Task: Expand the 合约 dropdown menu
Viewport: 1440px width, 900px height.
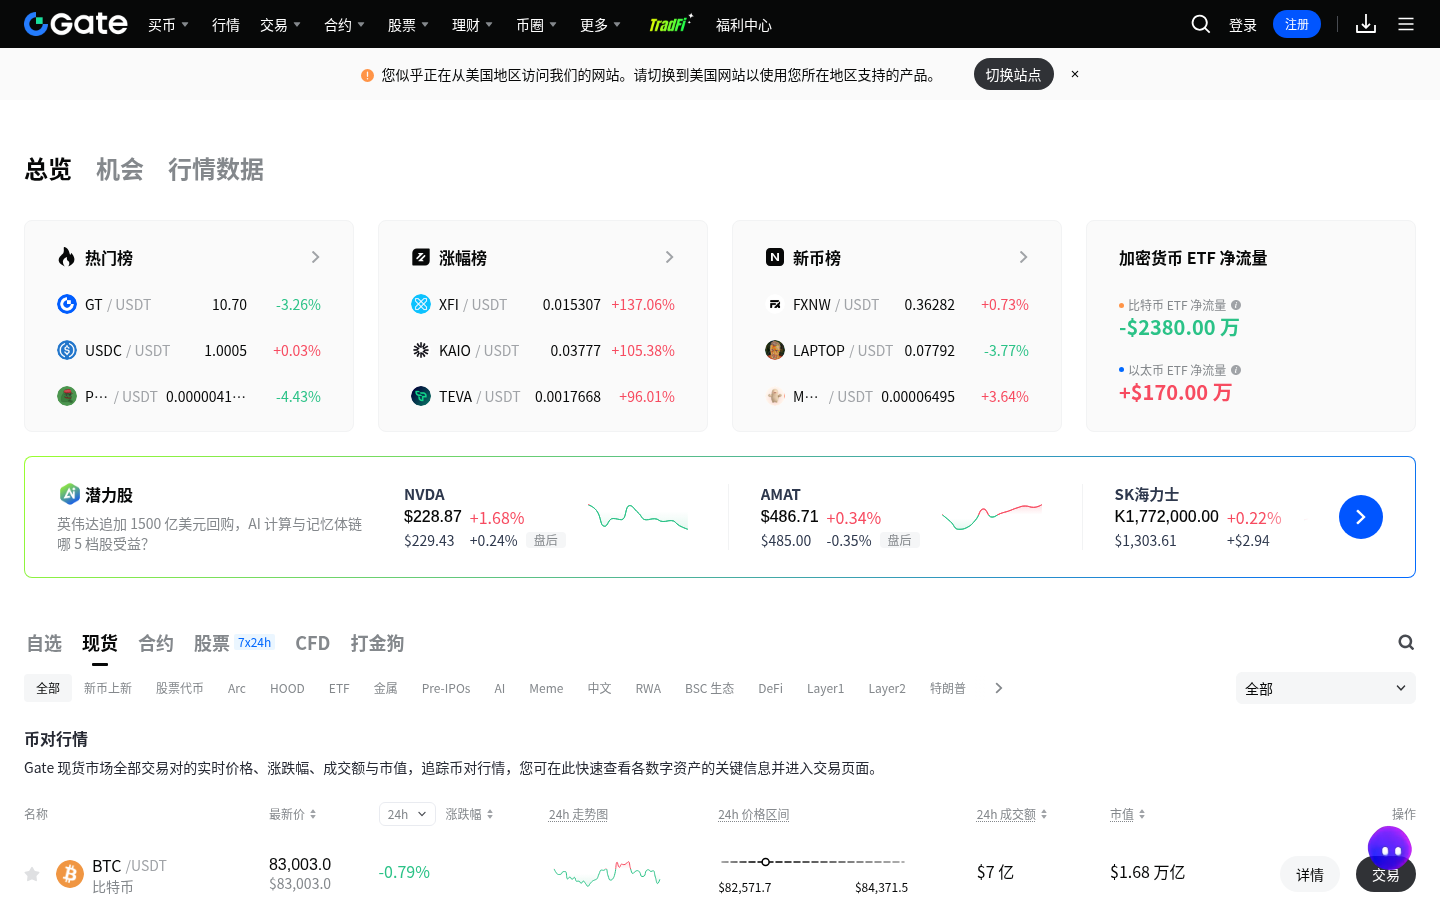Action: pyautogui.click(x=344, y=24)
